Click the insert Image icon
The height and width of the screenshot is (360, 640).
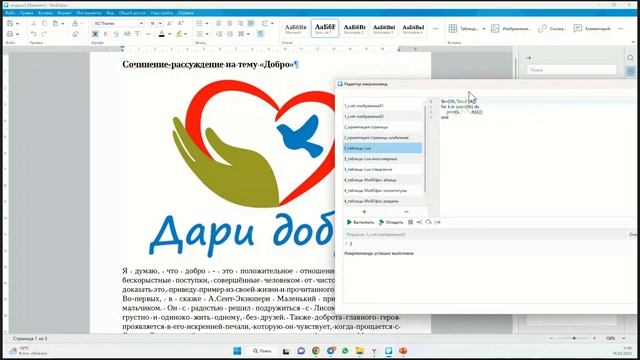pyautogui.click(x=495, y=29)
